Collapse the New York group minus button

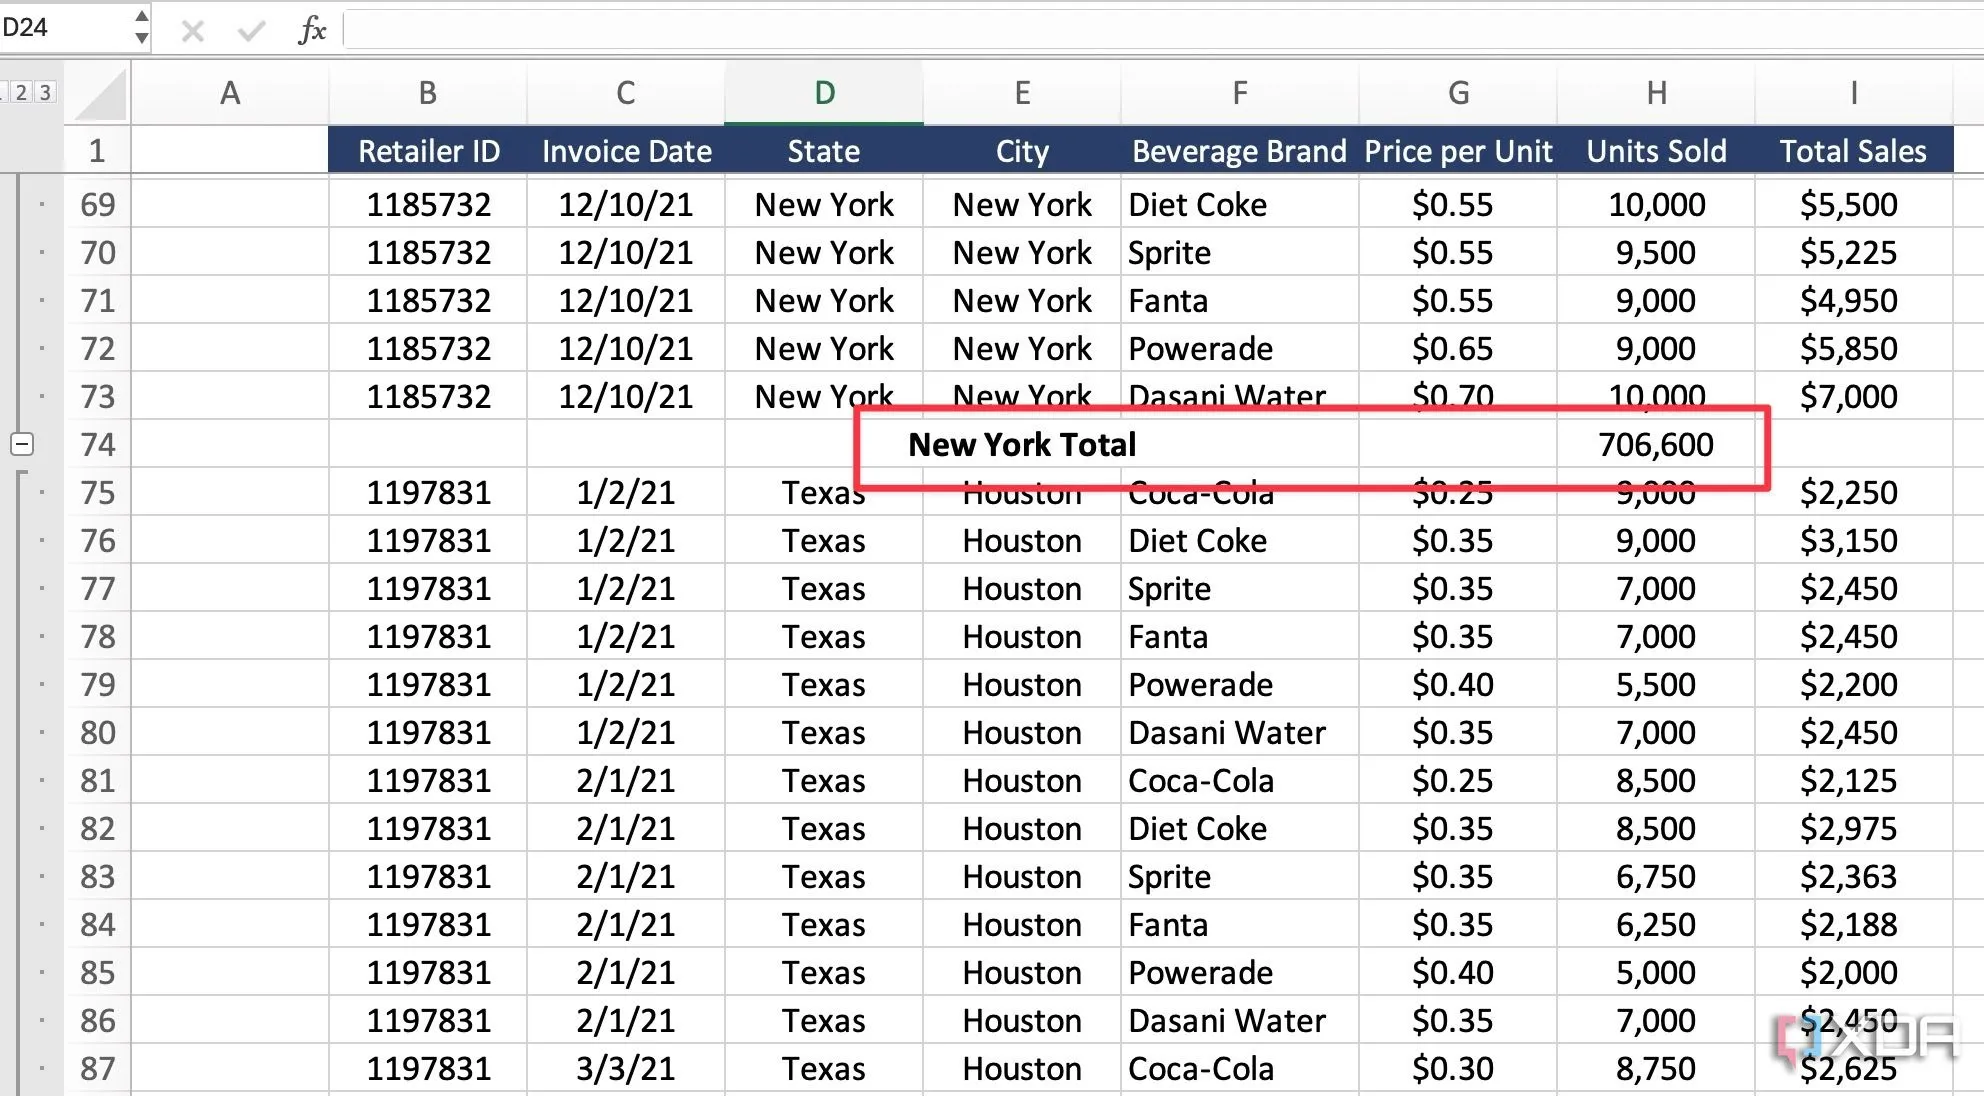pos(22,444)
